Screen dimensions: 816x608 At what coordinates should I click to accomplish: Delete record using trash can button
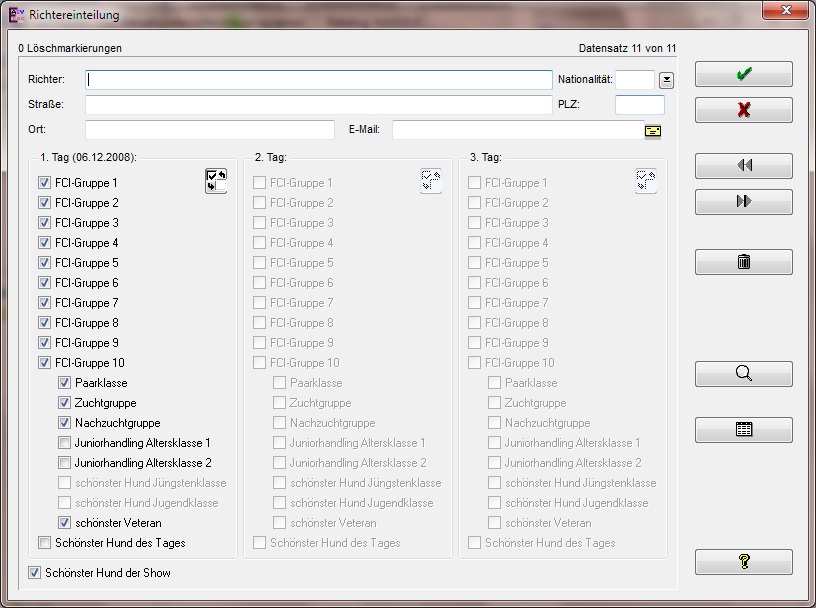tap(744, 261)
